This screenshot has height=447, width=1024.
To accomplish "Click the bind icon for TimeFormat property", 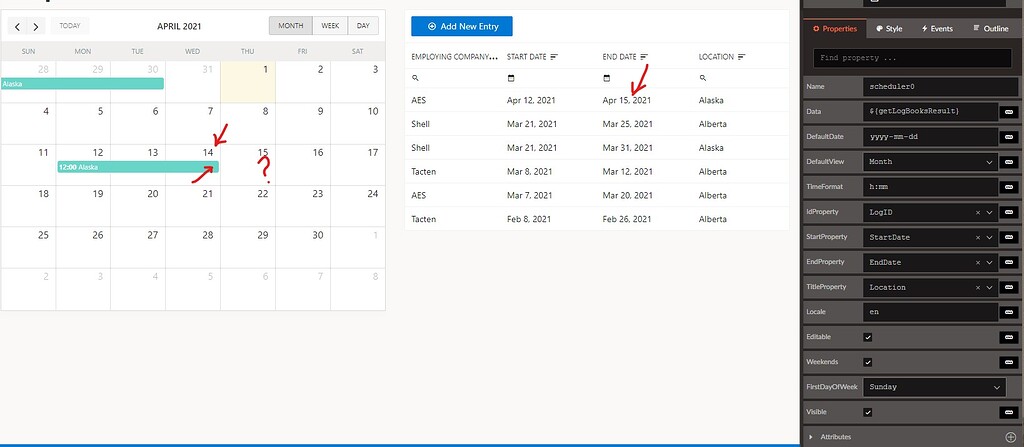I will pos(1008,187).
